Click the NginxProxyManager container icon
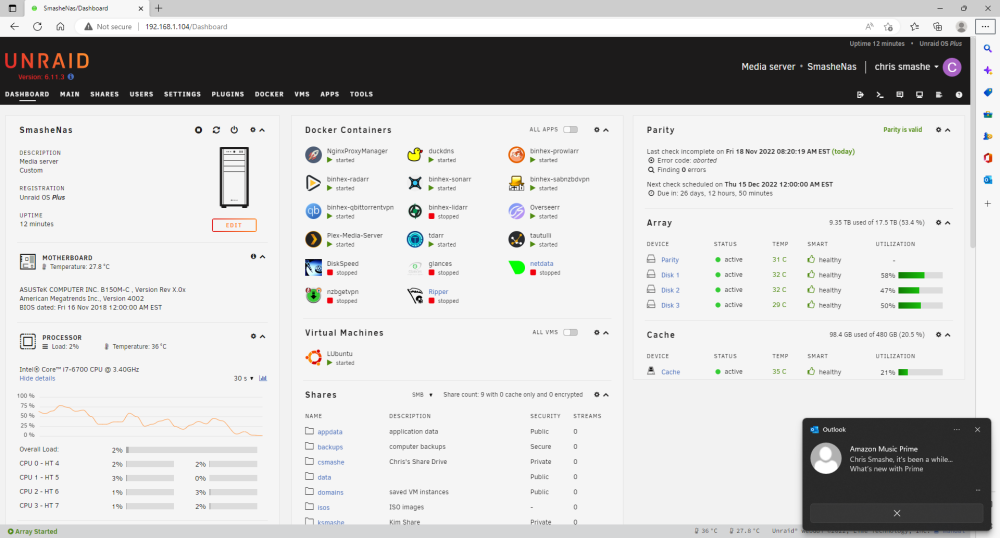 [x=313, y=155]
